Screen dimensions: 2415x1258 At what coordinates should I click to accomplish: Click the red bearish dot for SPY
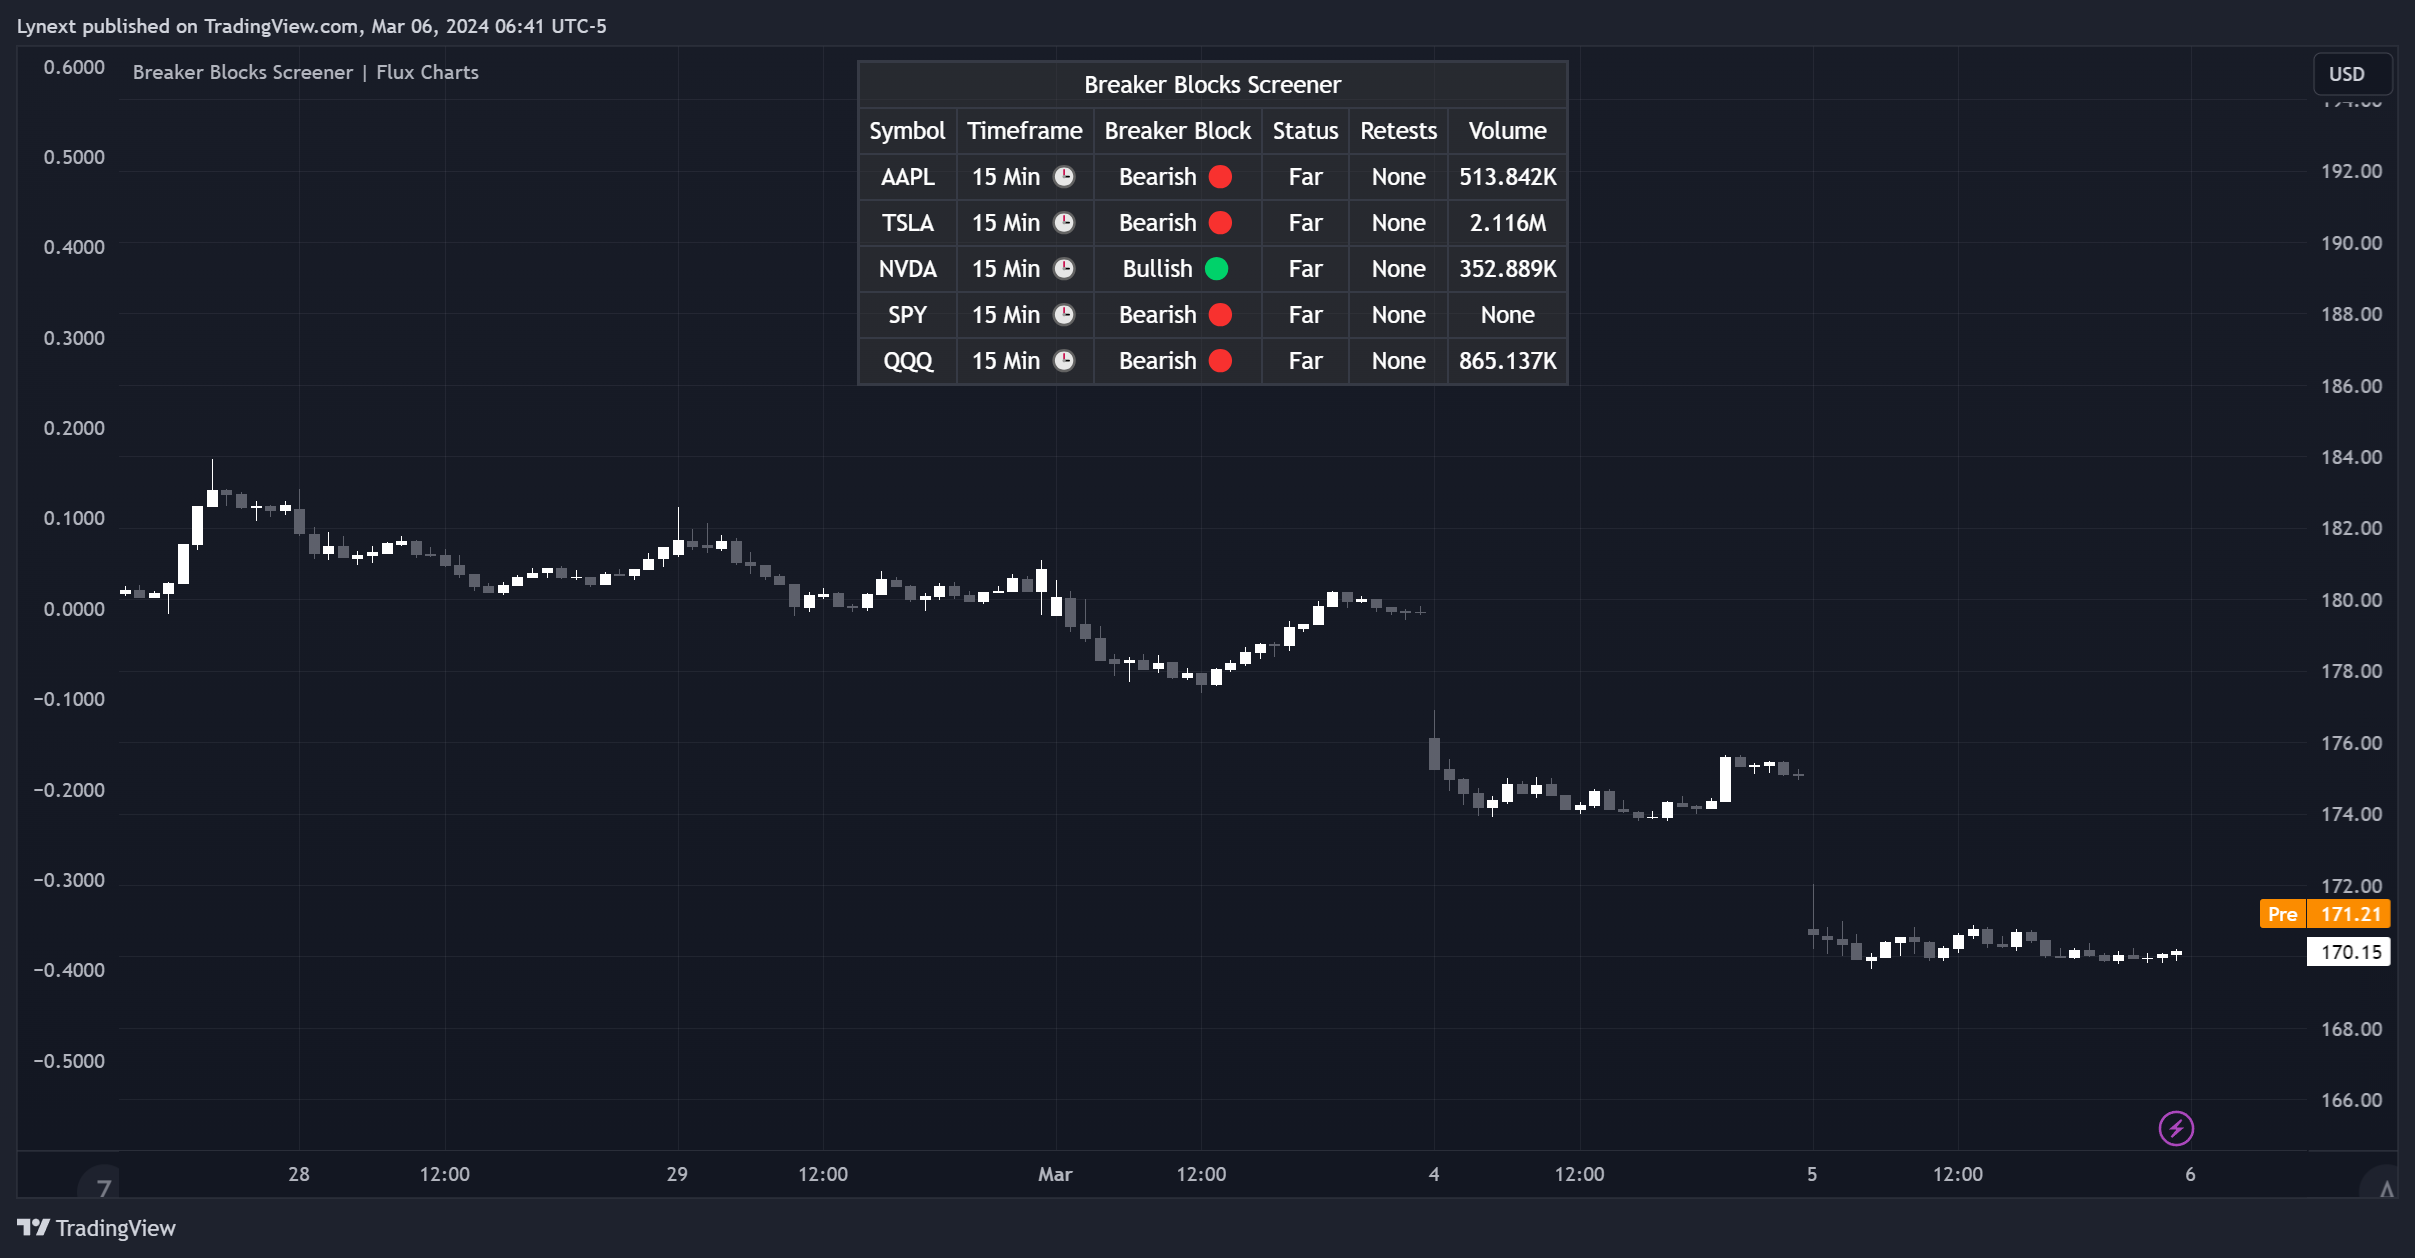pyautogui.click(x=1220, y=314)
